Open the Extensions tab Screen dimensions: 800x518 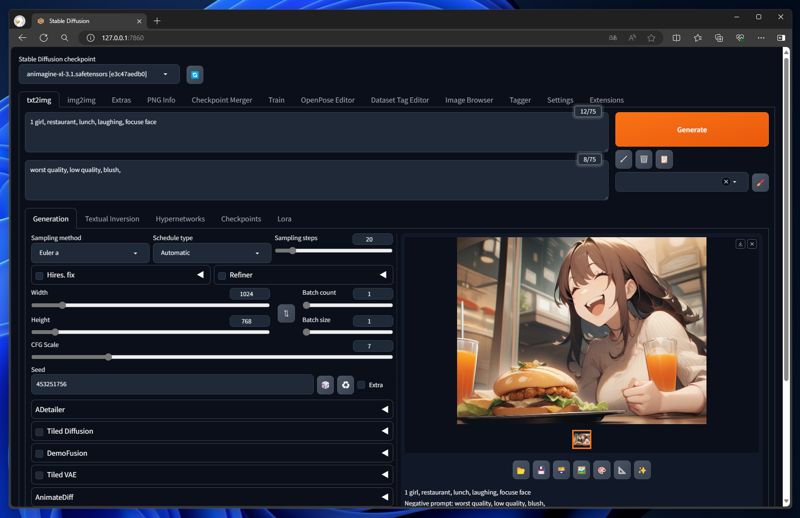607,100
